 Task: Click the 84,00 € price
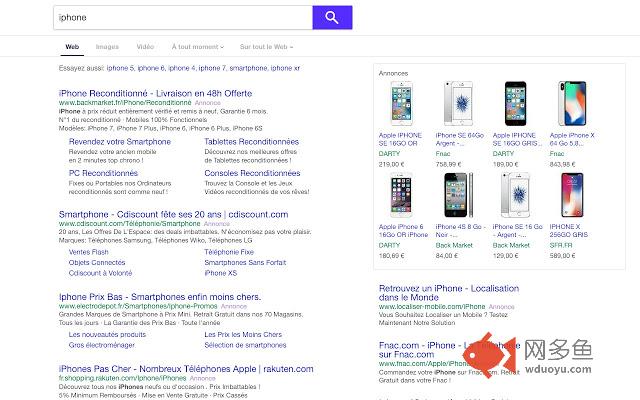tap(447, 256)
